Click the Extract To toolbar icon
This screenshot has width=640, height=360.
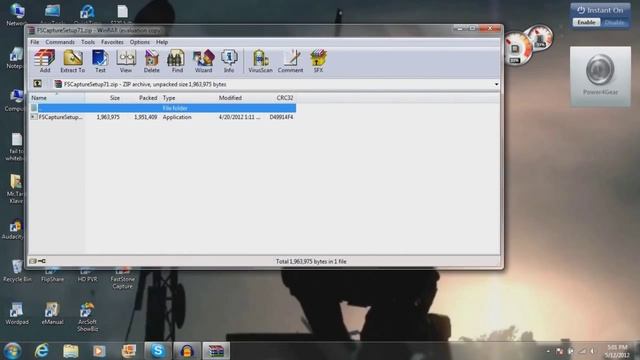(x=73, y=61)
